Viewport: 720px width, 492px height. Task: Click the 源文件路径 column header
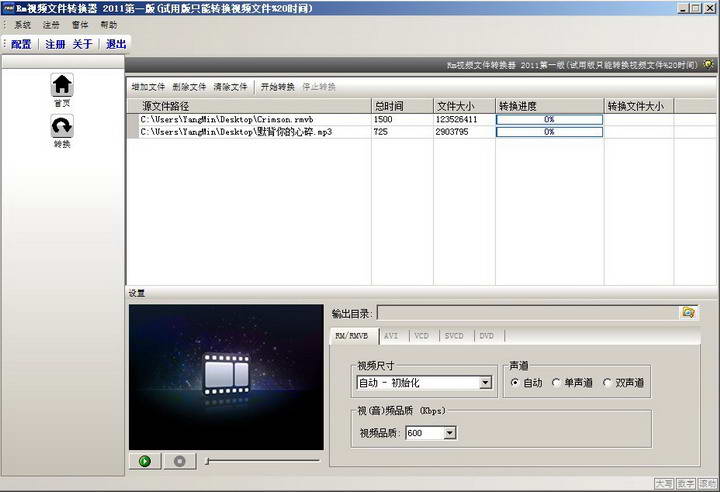pyautogui.click(x=248, y=106)
